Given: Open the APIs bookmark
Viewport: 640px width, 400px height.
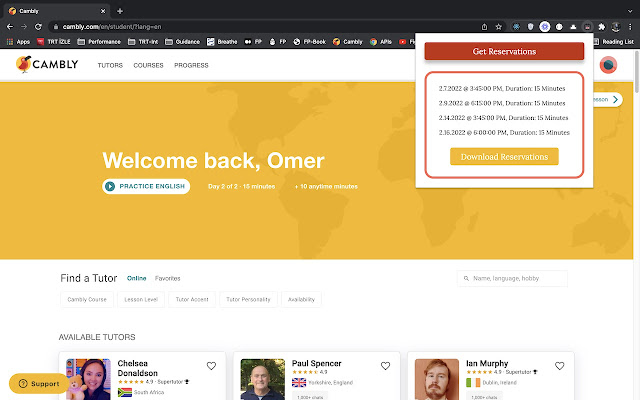Looking at the screenshot, I should click(x=381, y=42).
